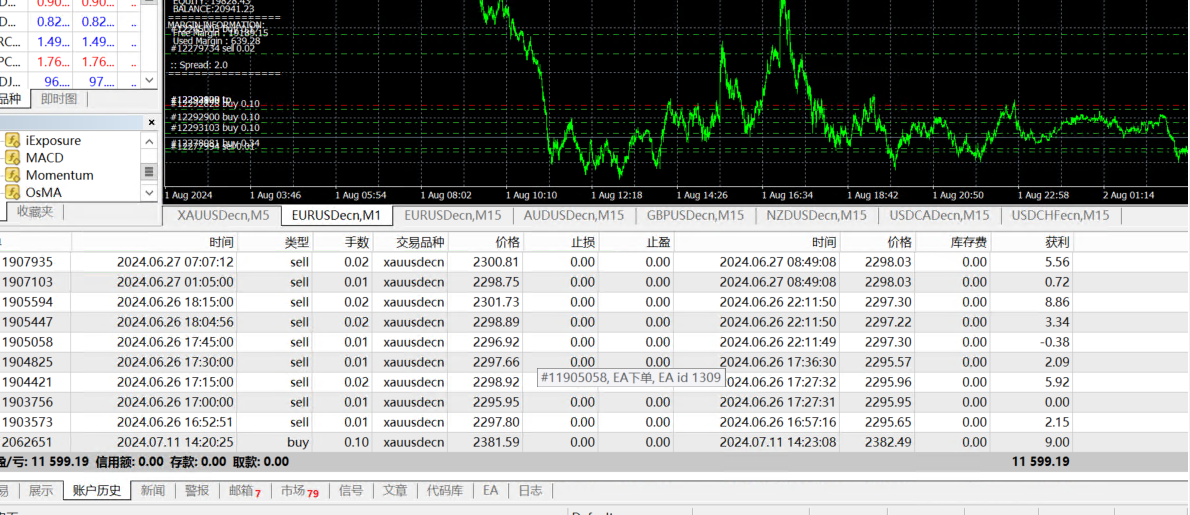1190x515 pixels.
Task: Switch to XAUUSDecn,M5 chart tab
Action: click(x=222, y=215)
